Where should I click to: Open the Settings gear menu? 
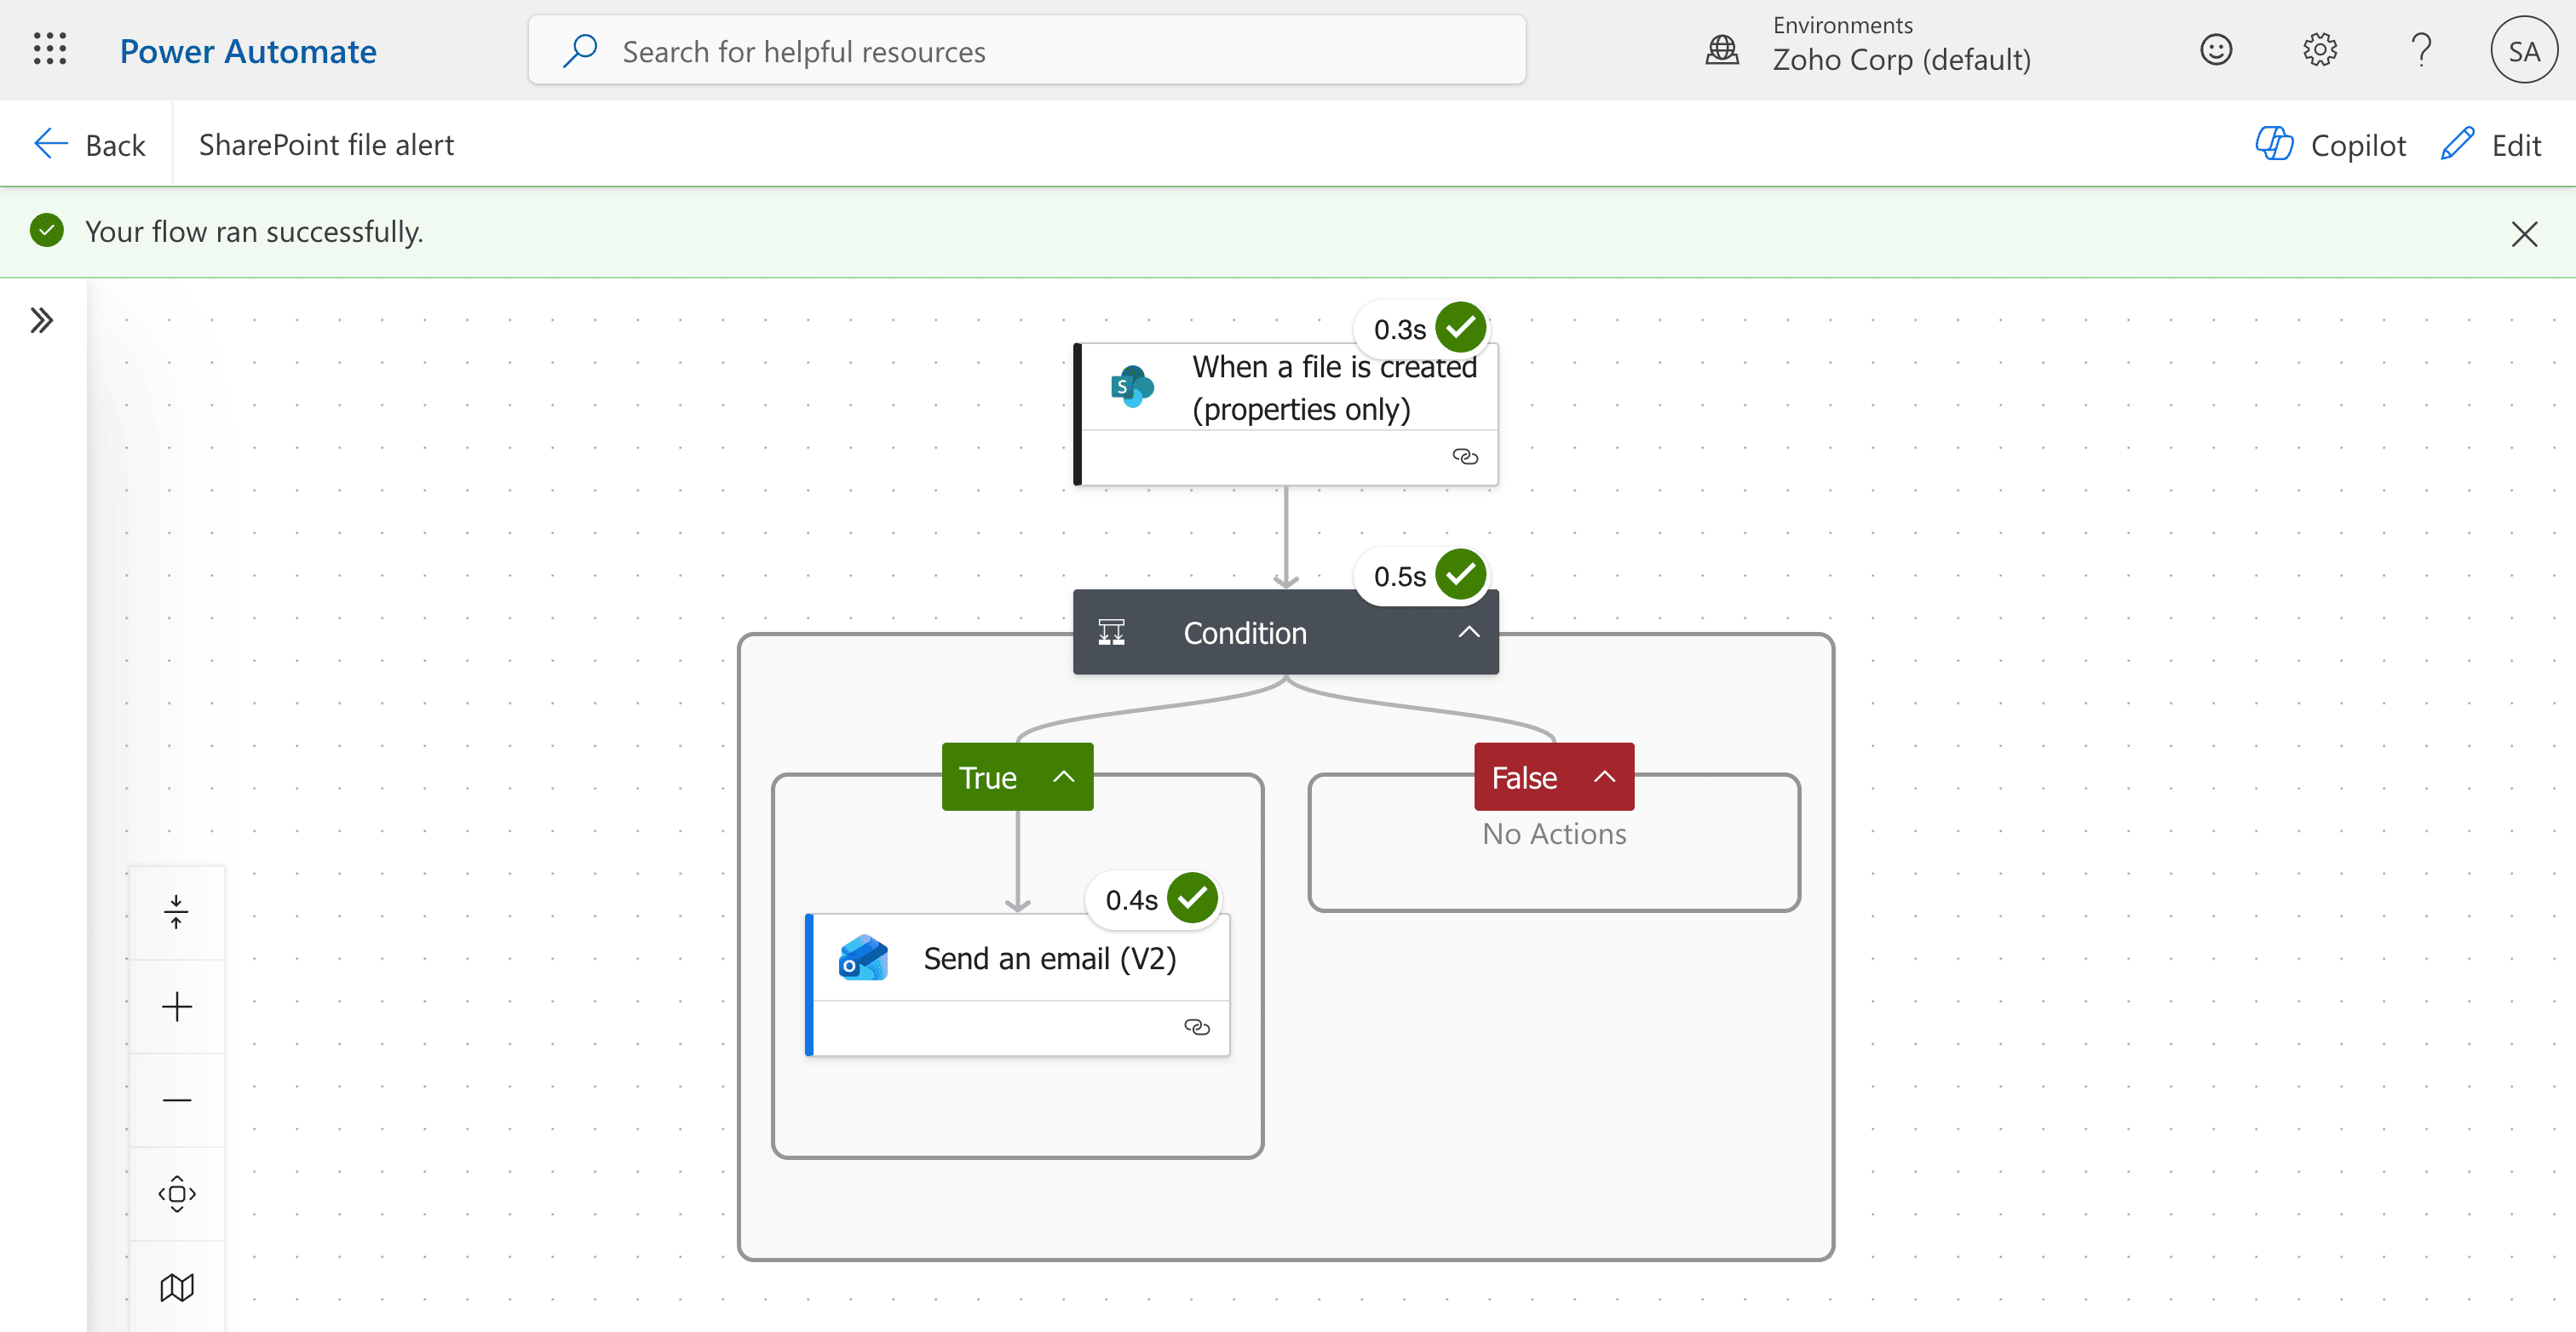click(x=2320, y=49)
